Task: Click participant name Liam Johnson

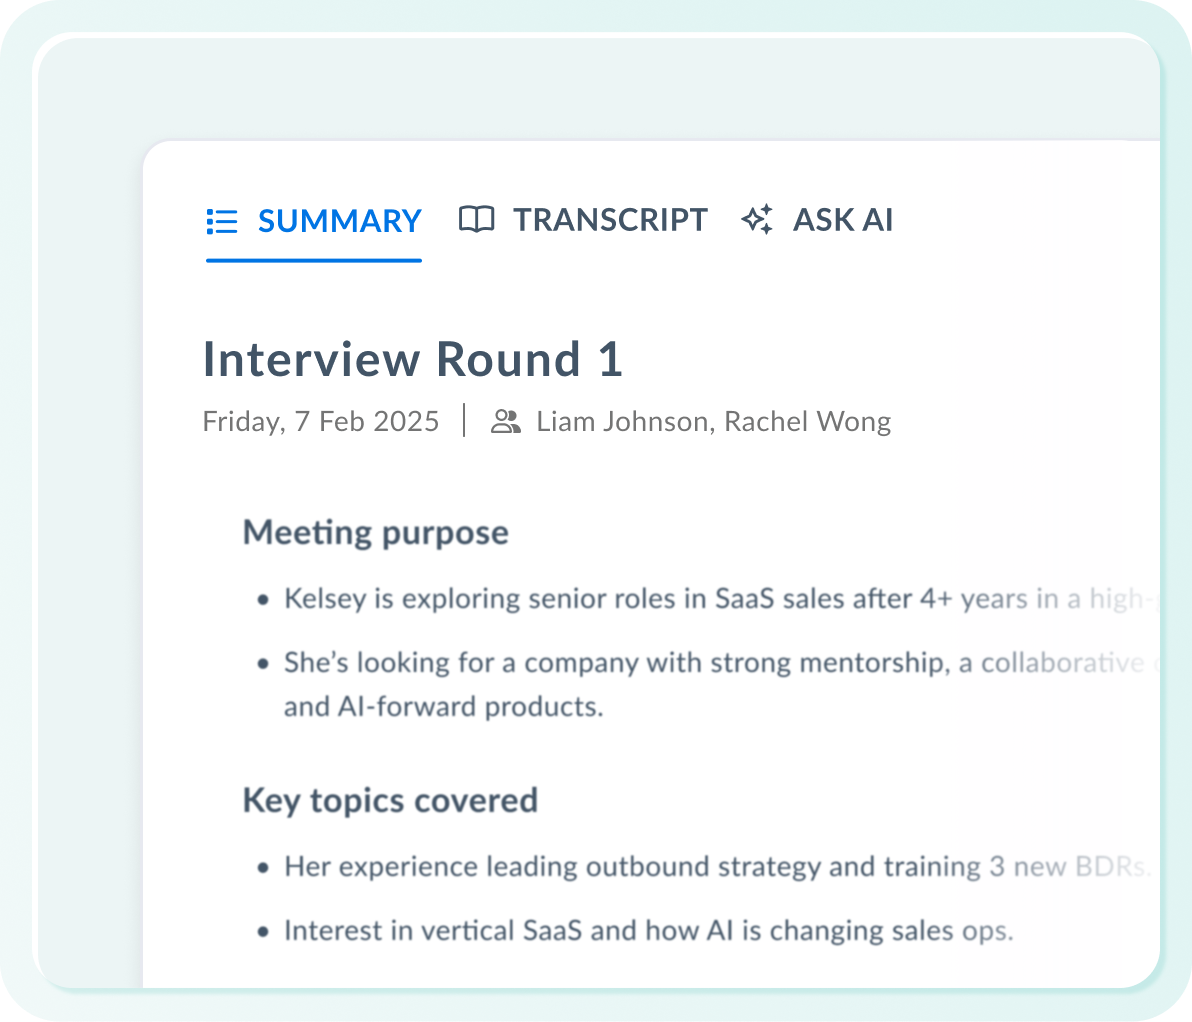Action: tap(623, 422)
